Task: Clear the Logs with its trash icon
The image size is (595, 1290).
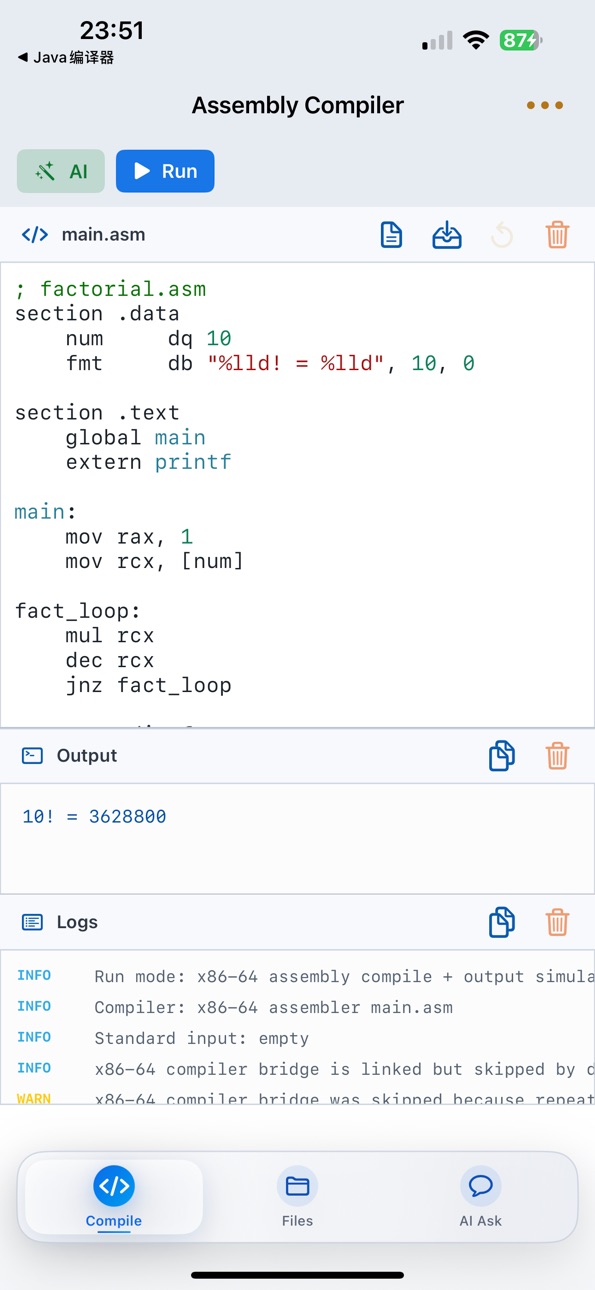Action: (x=557, y=922)
